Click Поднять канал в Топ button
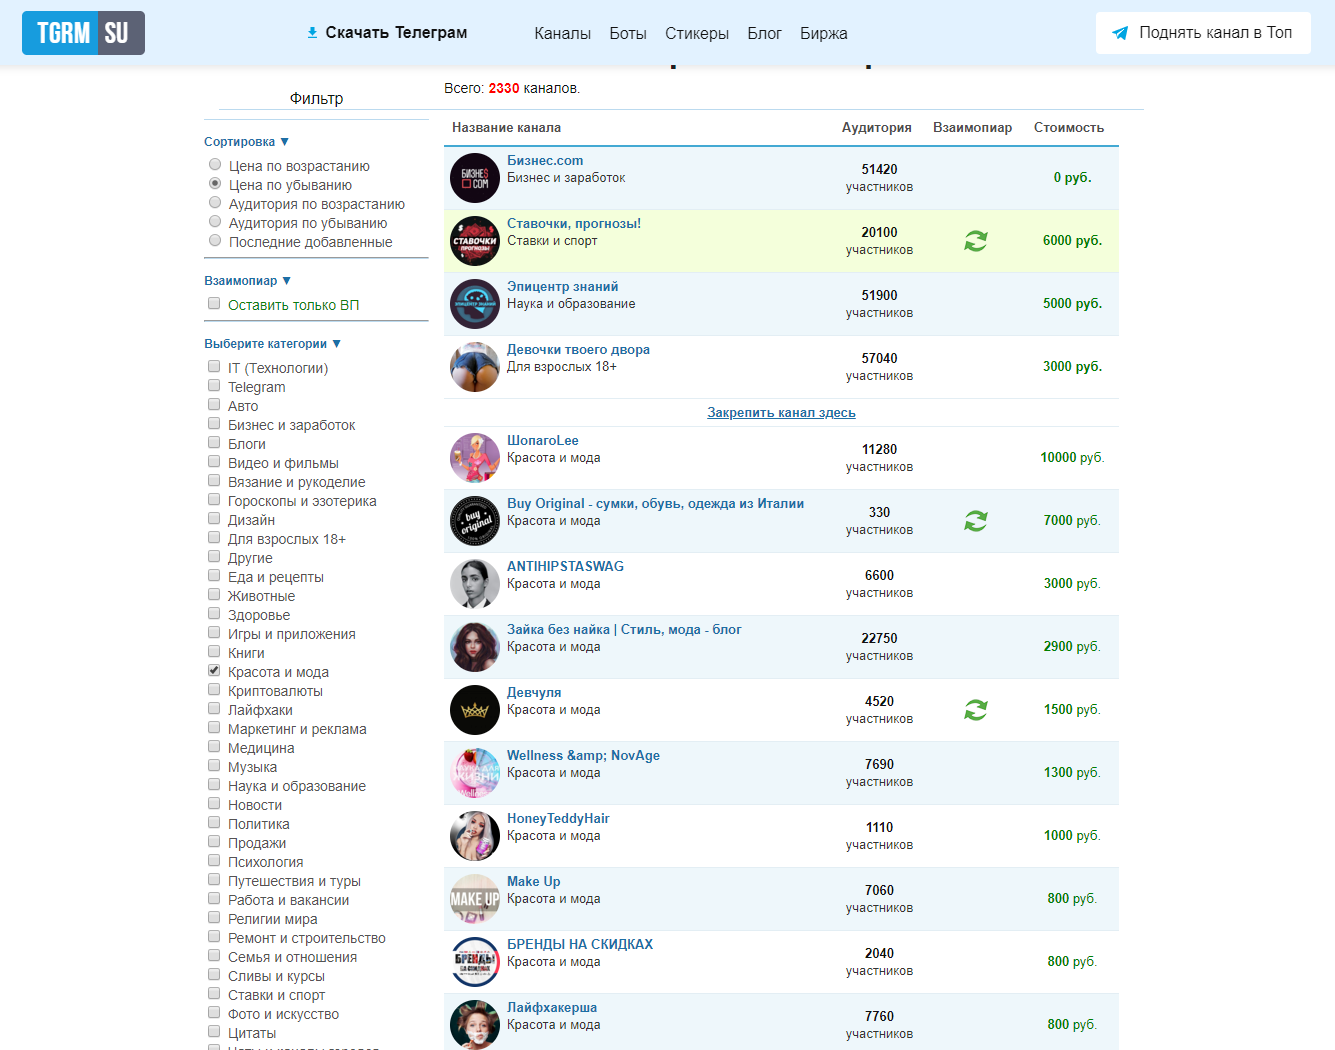Screen dimensions: 1335x1050 pyautogui.click(x=1203, y=33)
